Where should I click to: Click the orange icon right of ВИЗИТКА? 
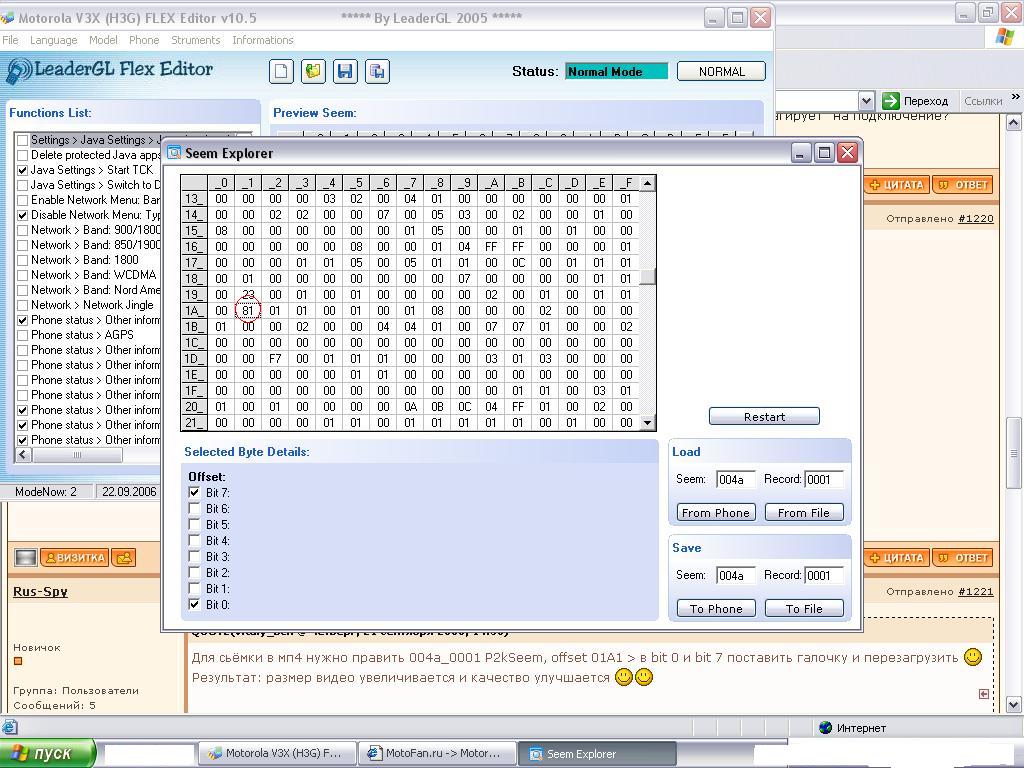pos(123,558)
